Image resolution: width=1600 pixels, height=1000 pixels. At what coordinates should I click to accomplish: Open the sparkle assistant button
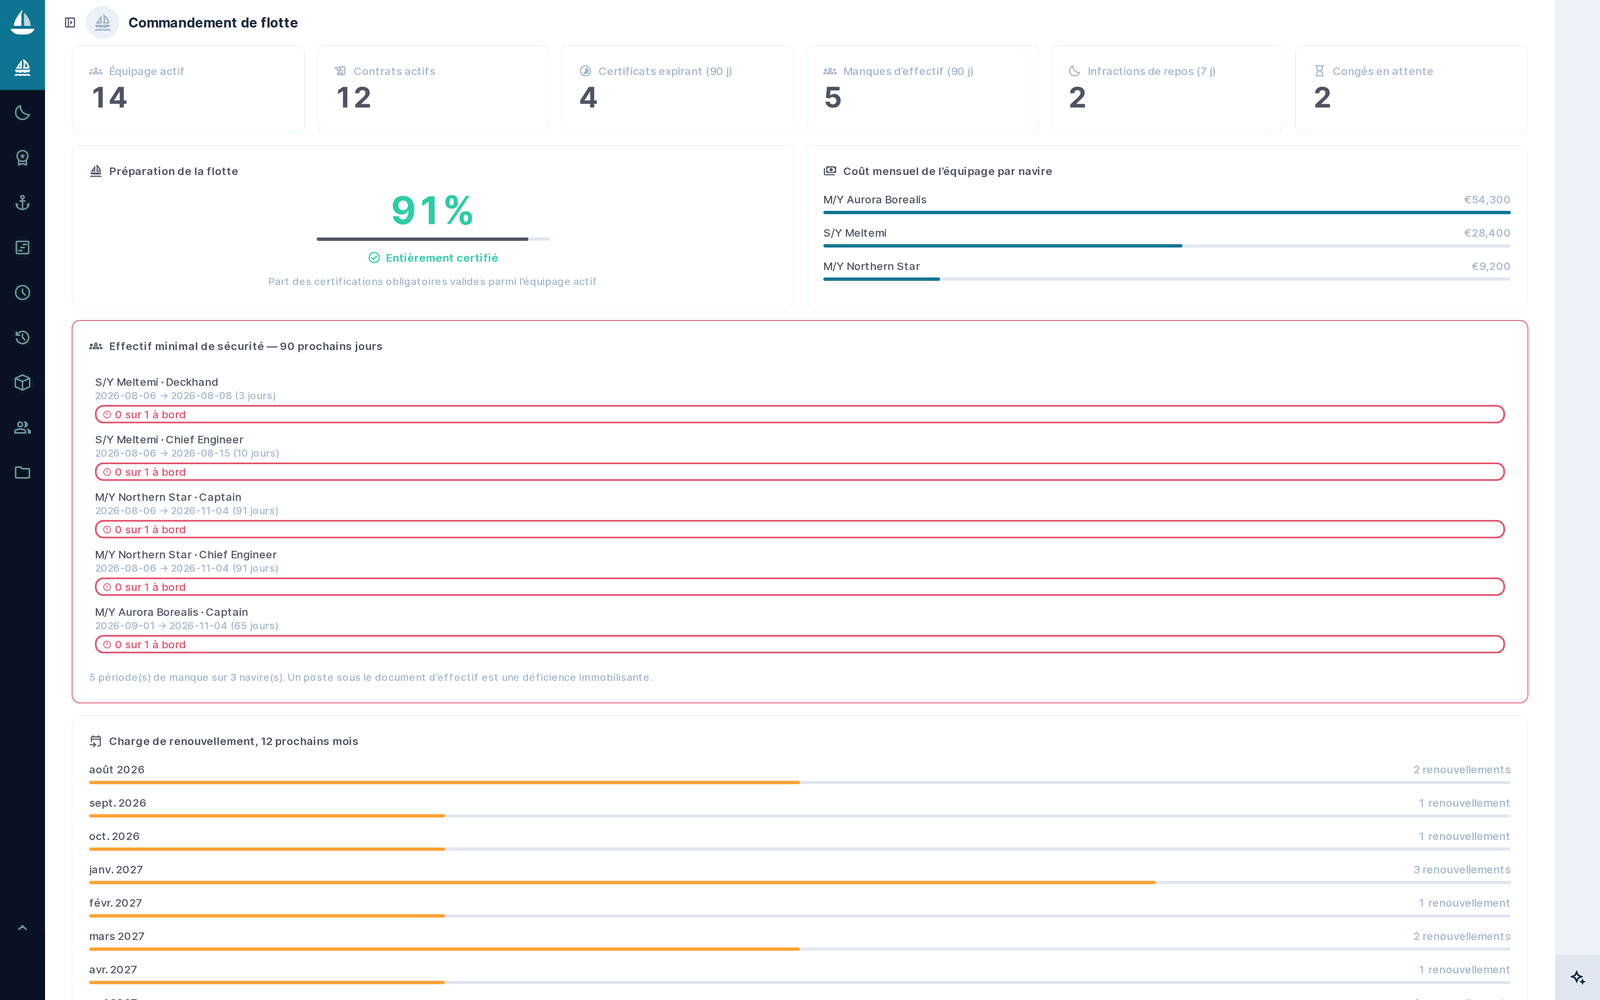coord(1578,978)
